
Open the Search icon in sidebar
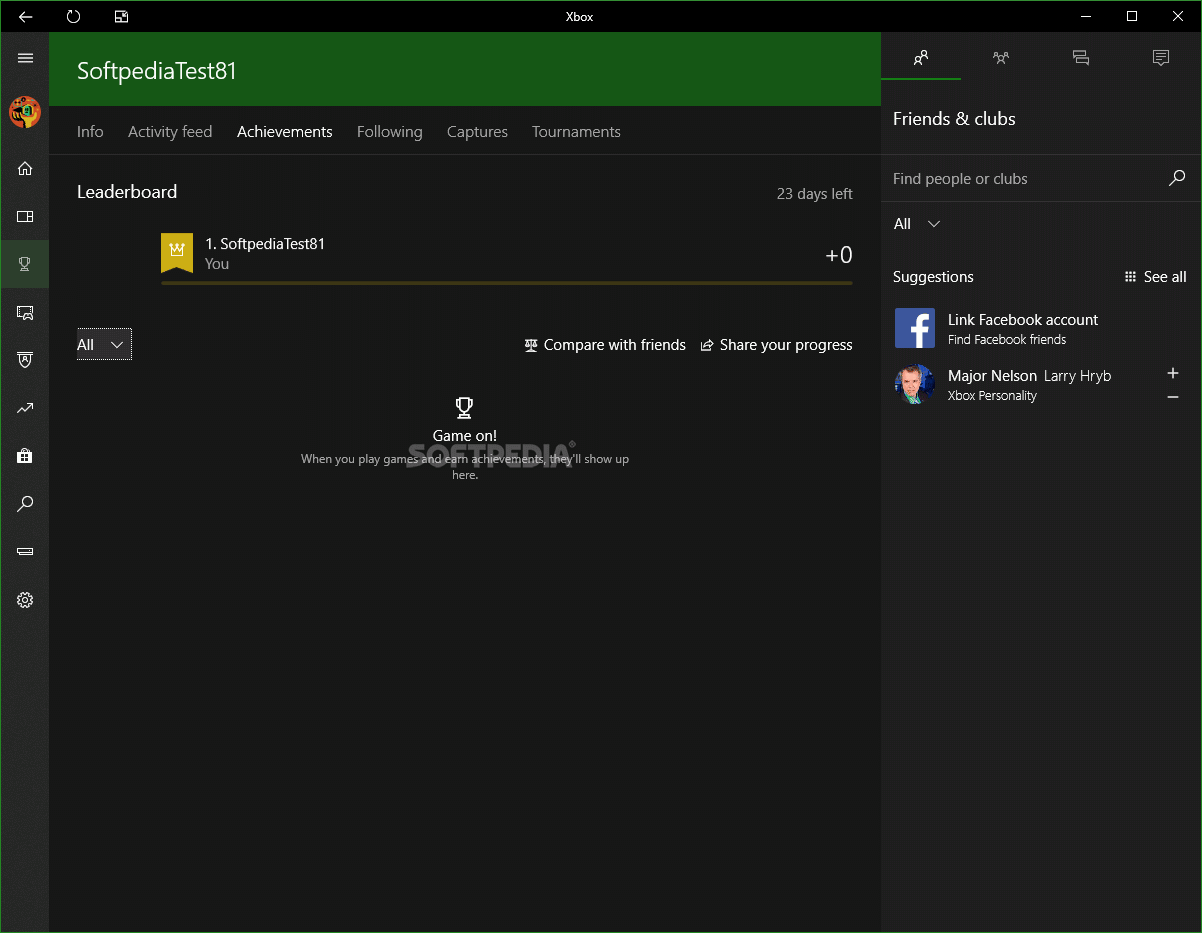(25, 504)
